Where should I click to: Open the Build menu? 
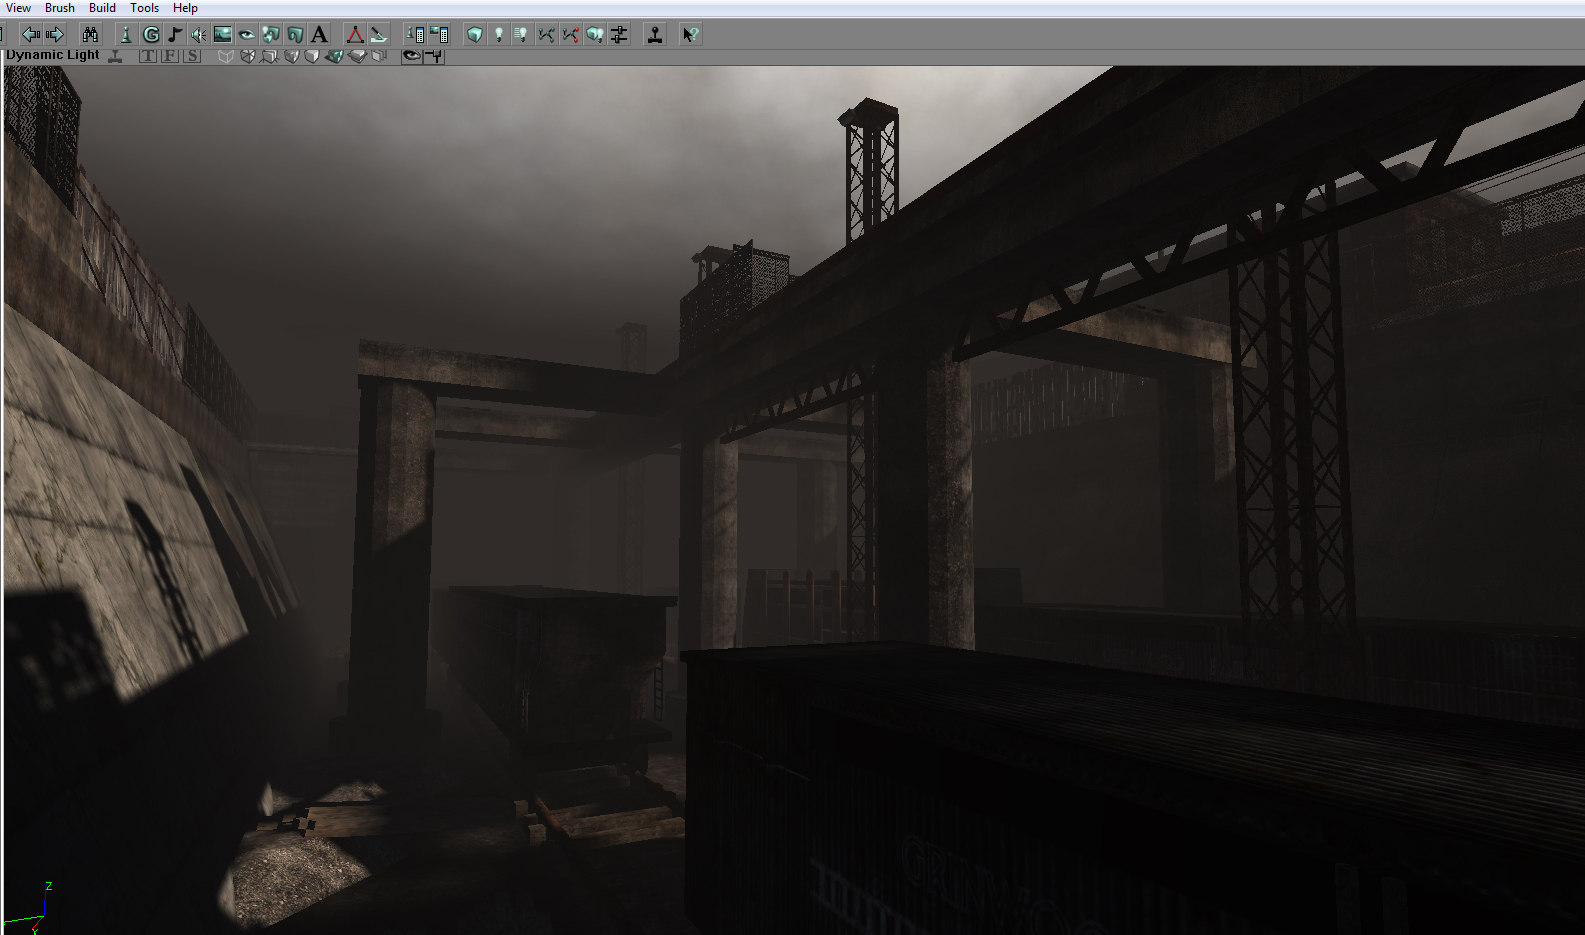(102, 8)
